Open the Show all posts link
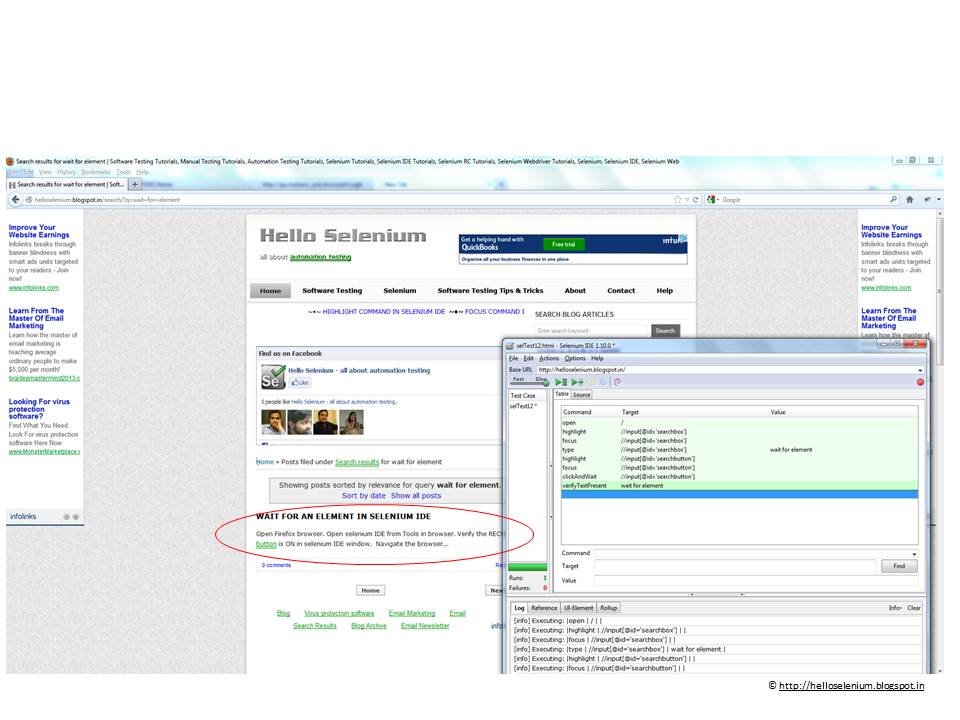The image size is (960, 720). click(x=417, y=495)
